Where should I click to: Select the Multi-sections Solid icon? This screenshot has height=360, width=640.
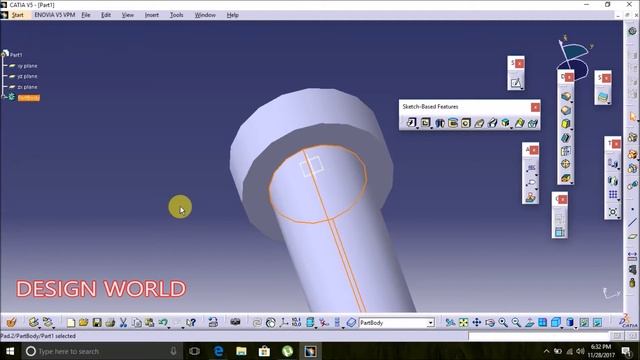[x=519, y=123]
